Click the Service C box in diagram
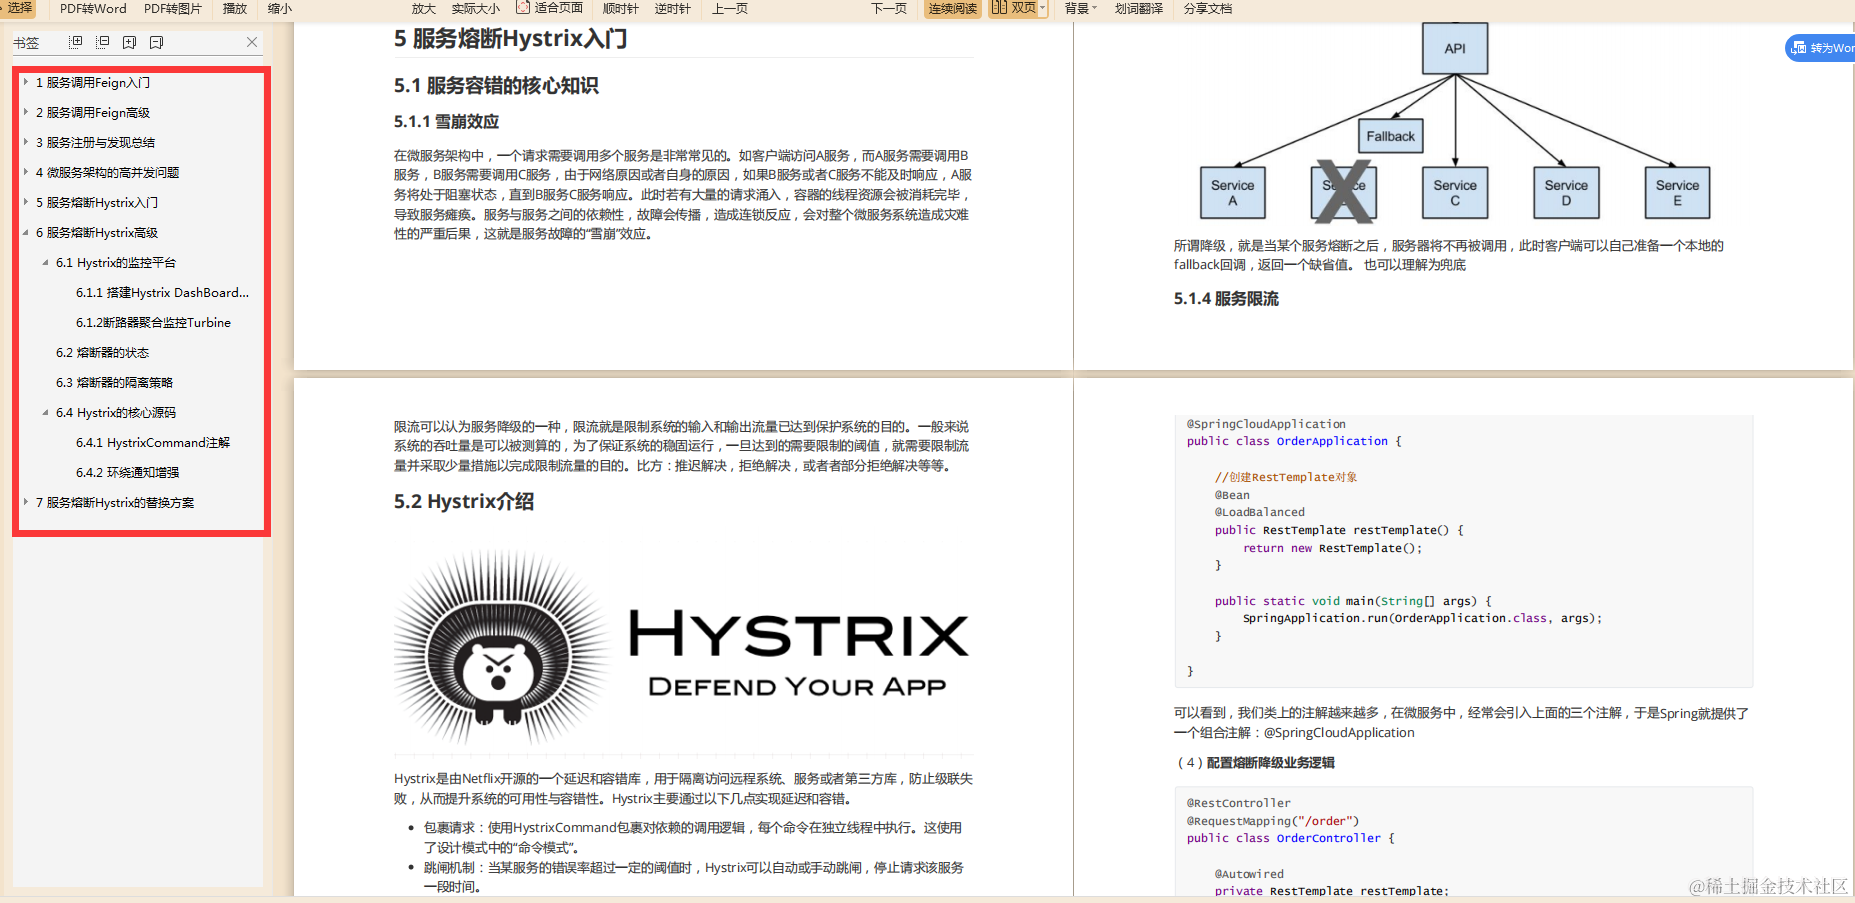The image size is (1855, 903). 1455,193
